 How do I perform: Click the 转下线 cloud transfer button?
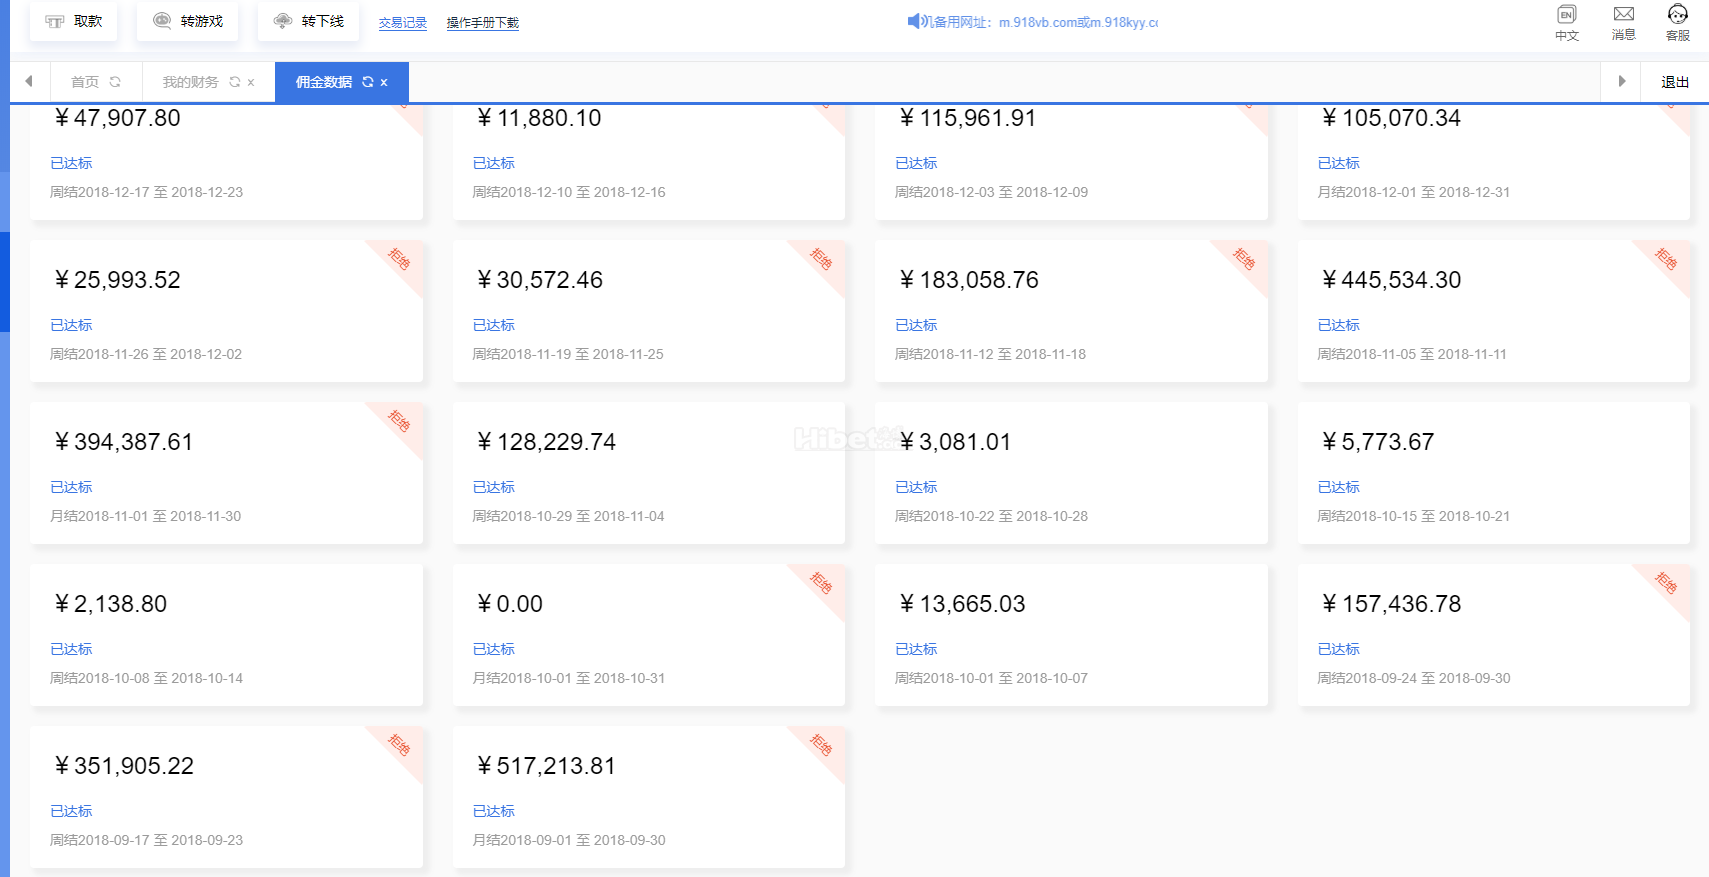[x=309, y=22]
